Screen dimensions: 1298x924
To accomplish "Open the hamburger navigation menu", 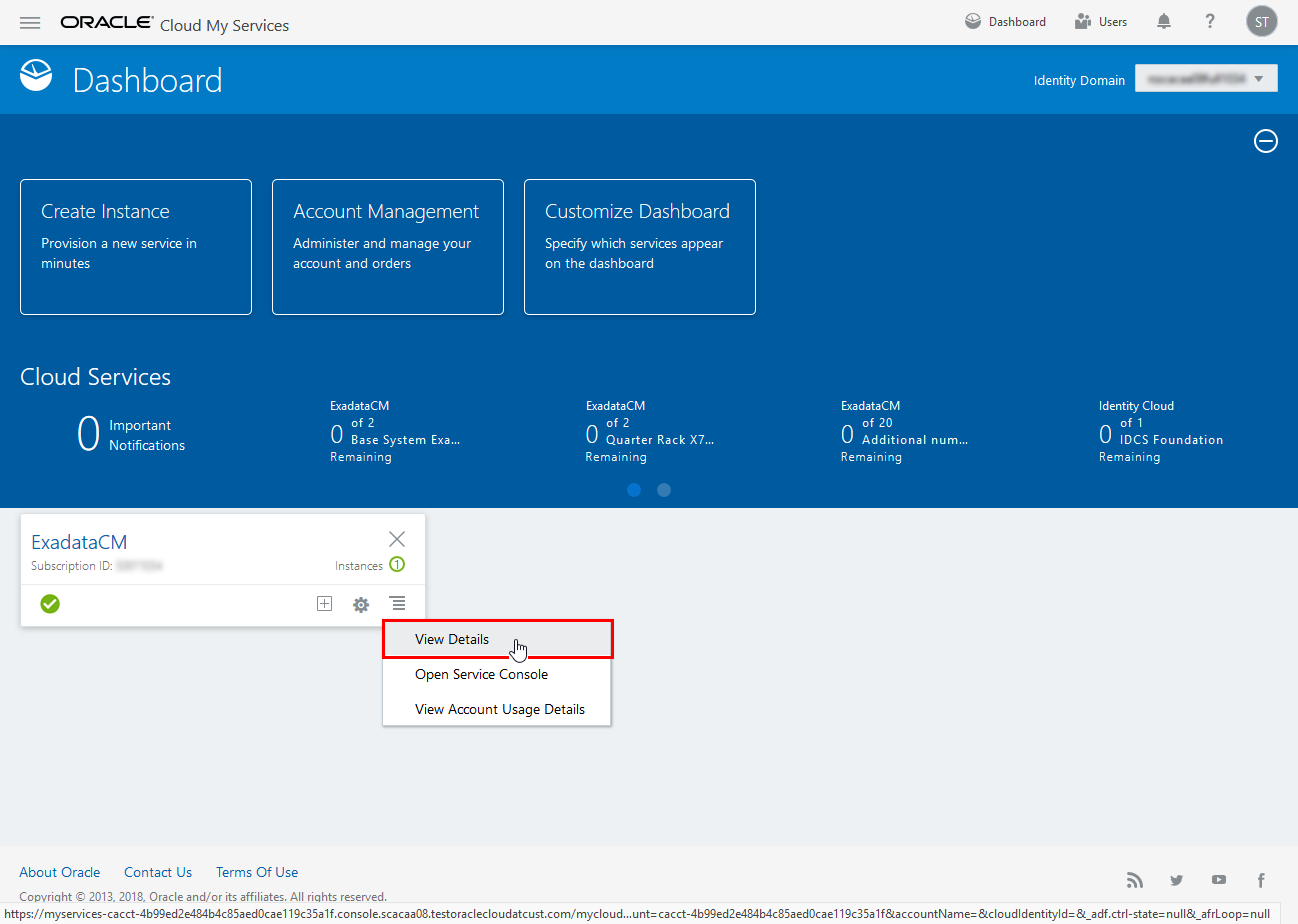I will [x=30, y=23].
